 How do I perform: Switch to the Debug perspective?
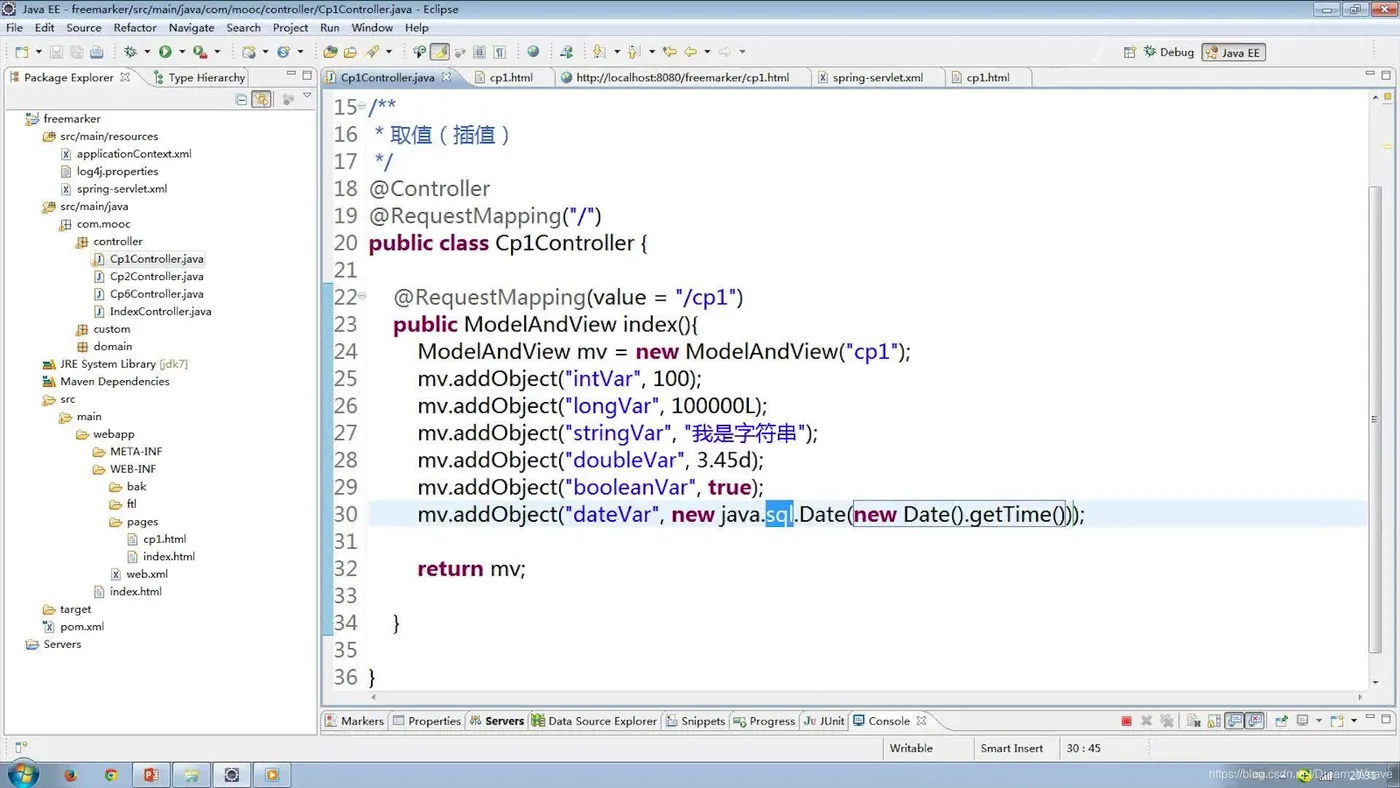pos(1168,52)
